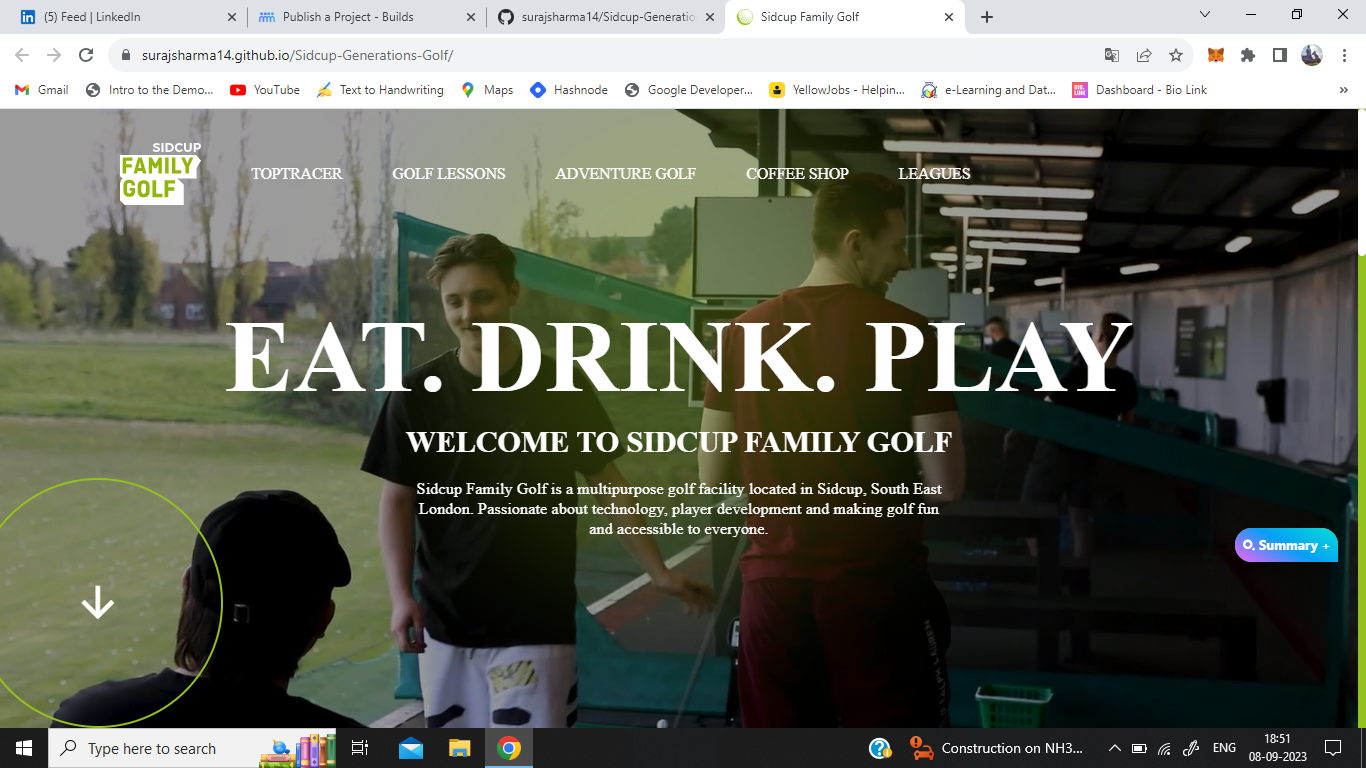Open Task View on taskbar

(x=360, y=748)
